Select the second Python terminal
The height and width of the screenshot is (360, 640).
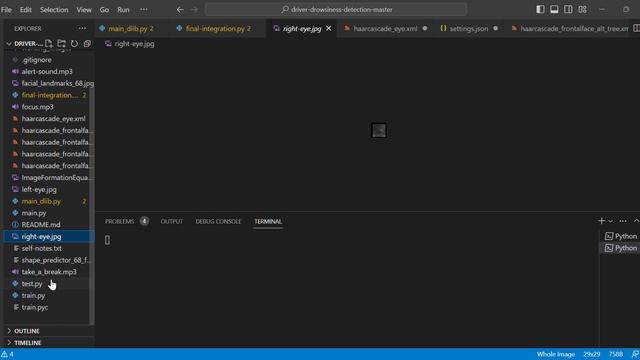point(620,248)
